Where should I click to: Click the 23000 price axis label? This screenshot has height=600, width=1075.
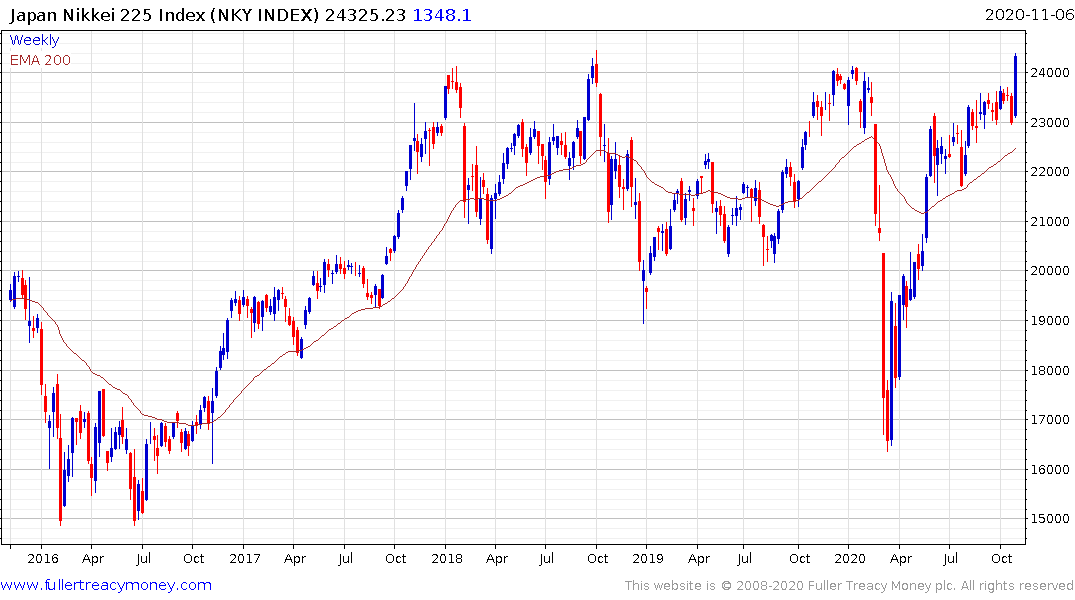tap(1050, 122)
